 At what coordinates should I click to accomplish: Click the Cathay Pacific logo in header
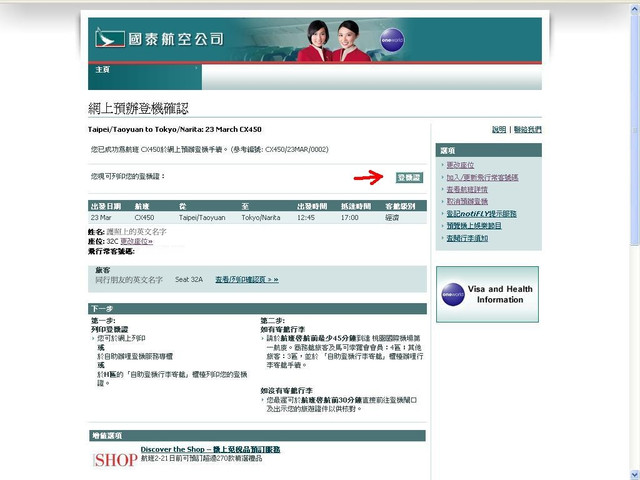pos(159,39)
